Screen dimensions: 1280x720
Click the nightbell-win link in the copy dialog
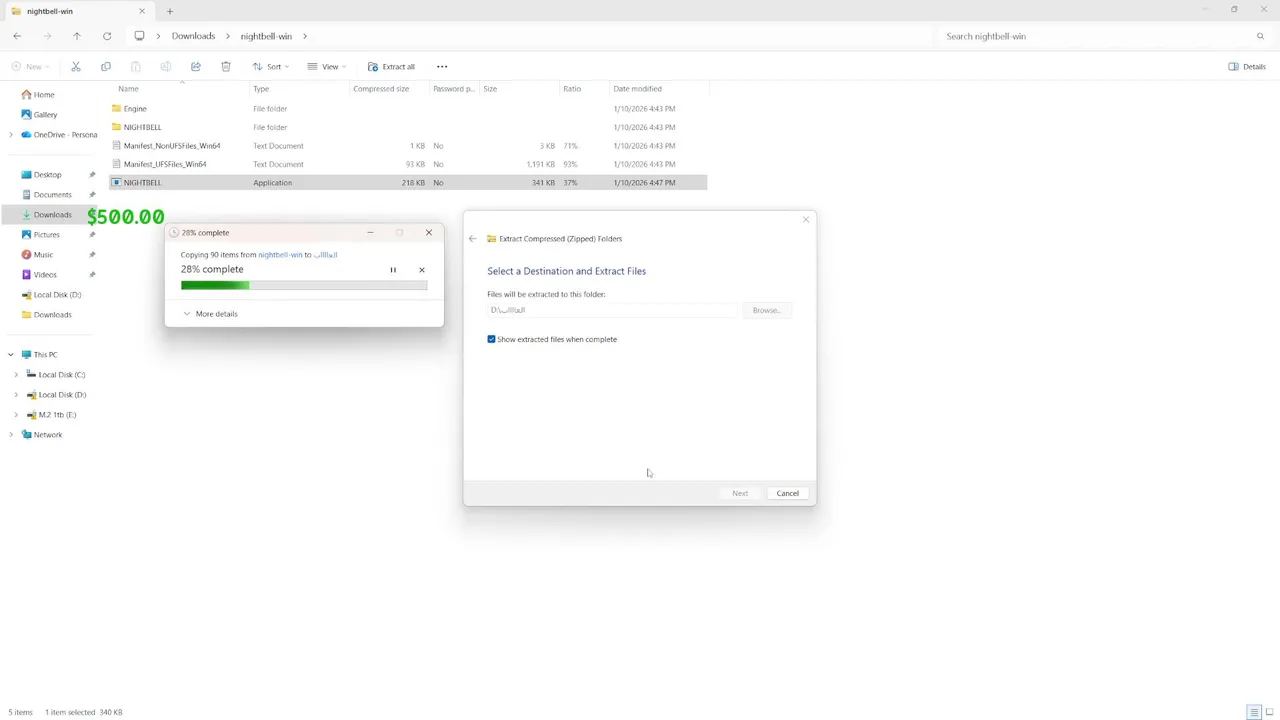pos(280,255)
